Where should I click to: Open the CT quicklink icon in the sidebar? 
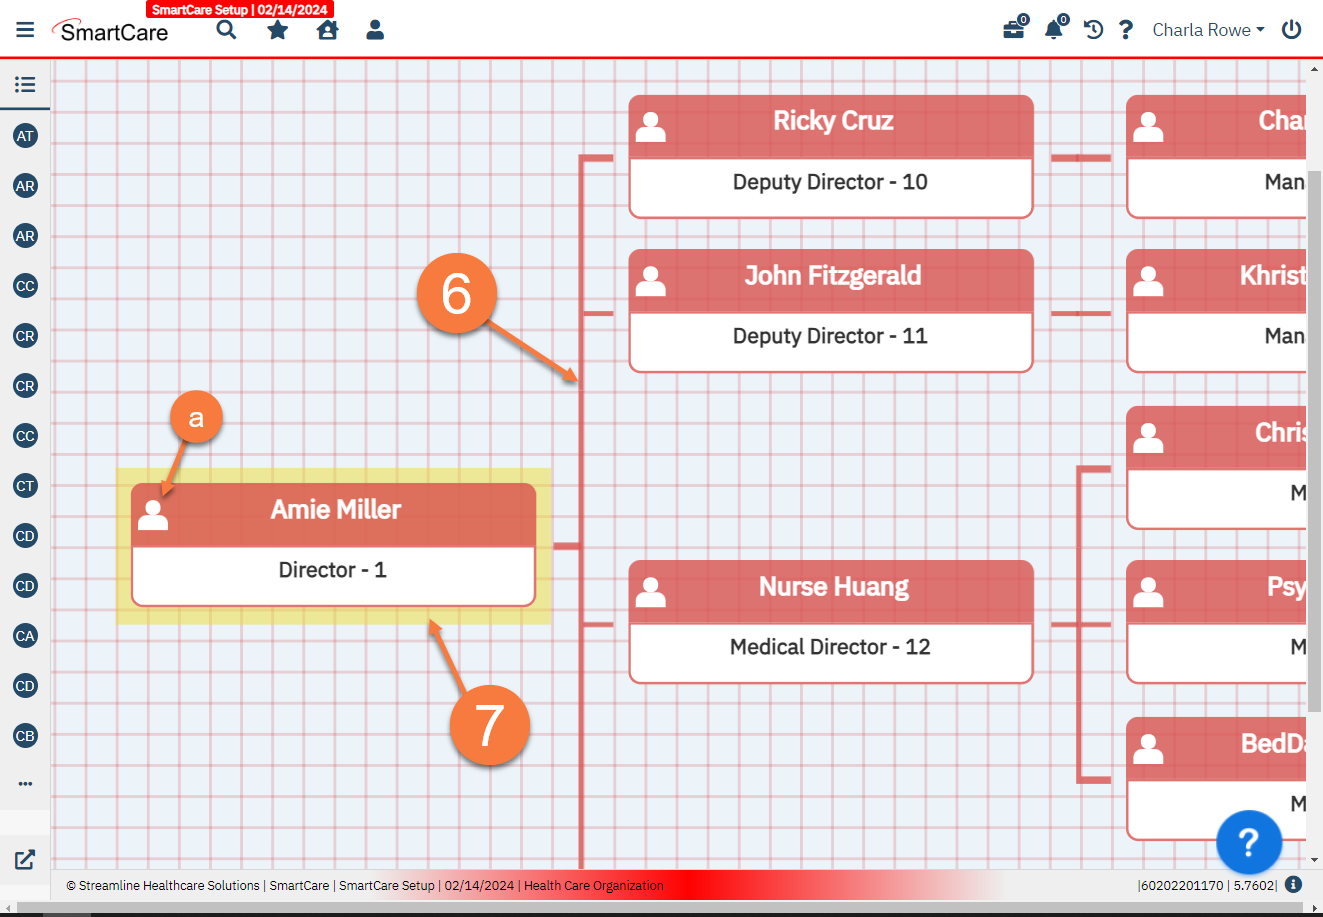25,486
